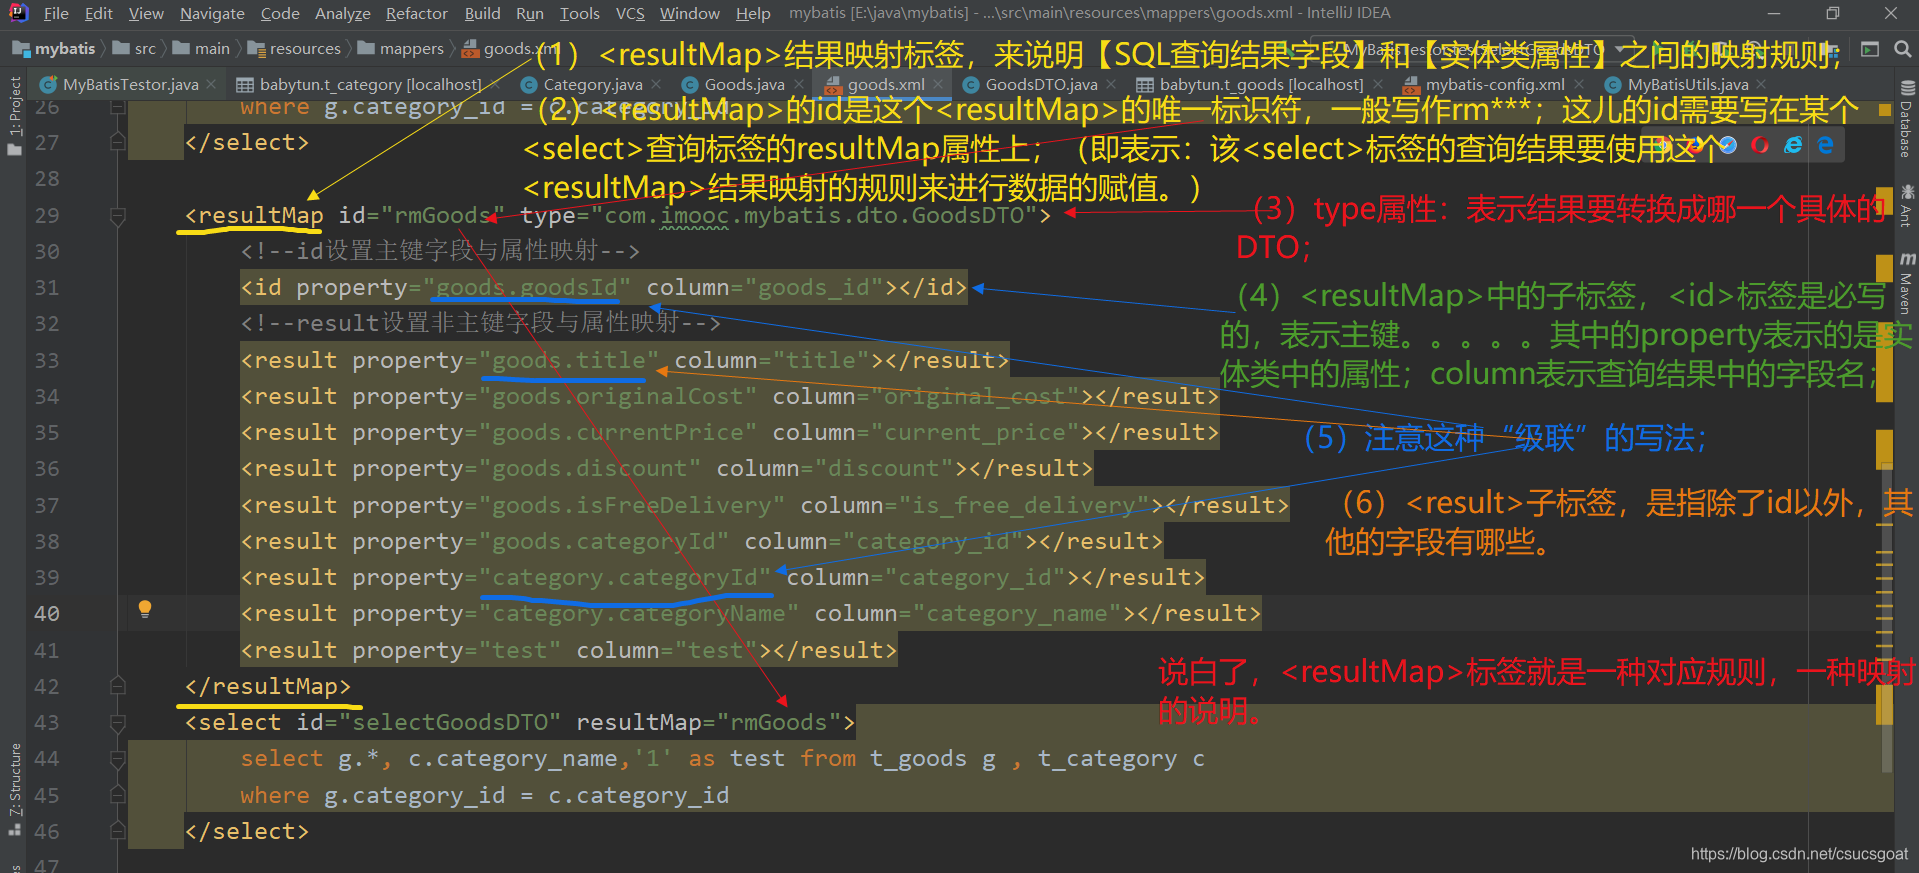This screenshot has height=873, width=1919.
Task: Collapse the resultMap block at line 29
Action: (118, 216)
